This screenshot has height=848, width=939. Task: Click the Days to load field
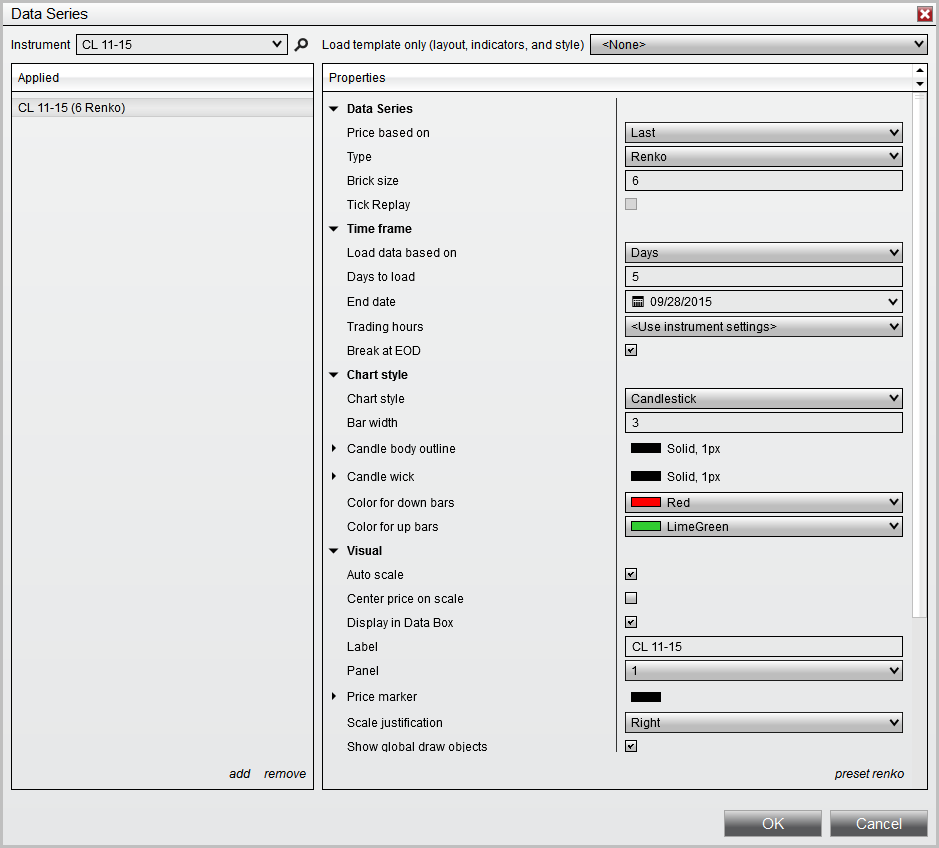click(764, 277)
